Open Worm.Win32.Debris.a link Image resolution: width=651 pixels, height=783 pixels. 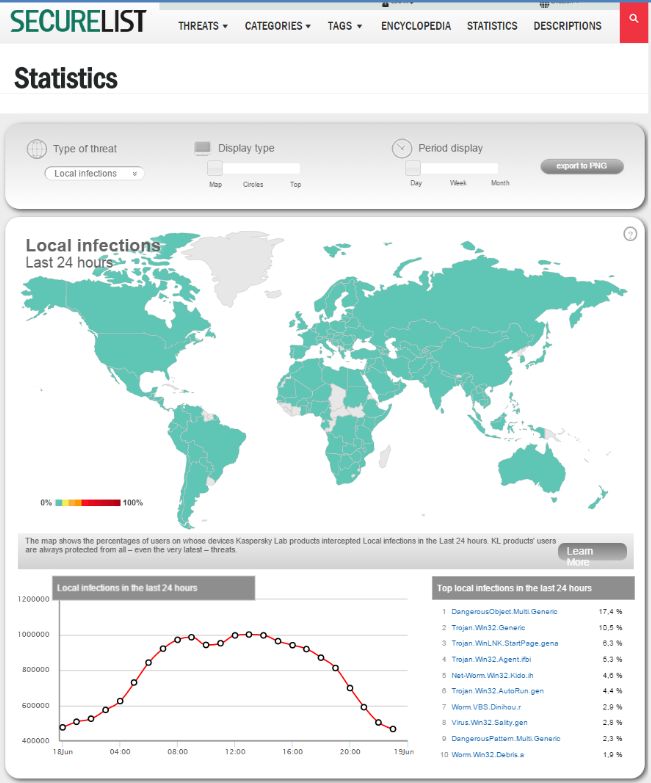tap(488, 754)
